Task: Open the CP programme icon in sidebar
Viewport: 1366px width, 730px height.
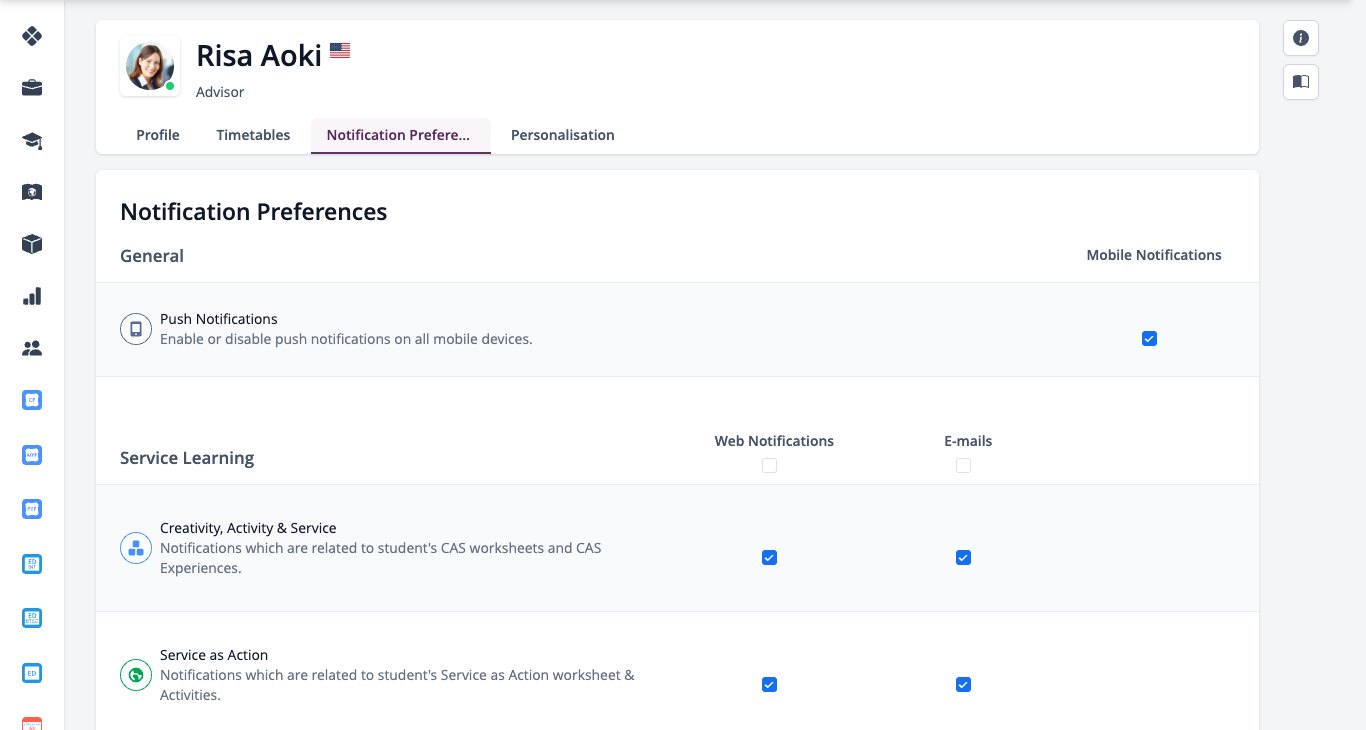Action: coord(32,400)
